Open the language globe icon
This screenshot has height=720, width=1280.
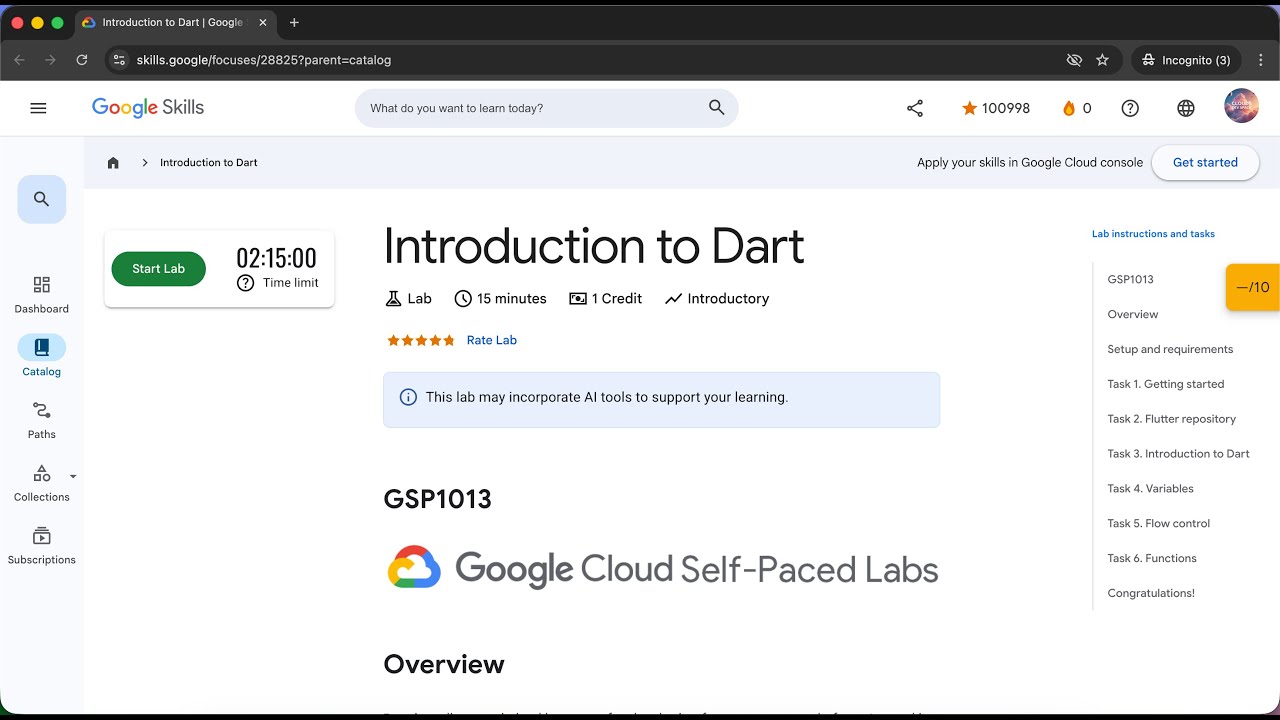(x=1186, y=108)
